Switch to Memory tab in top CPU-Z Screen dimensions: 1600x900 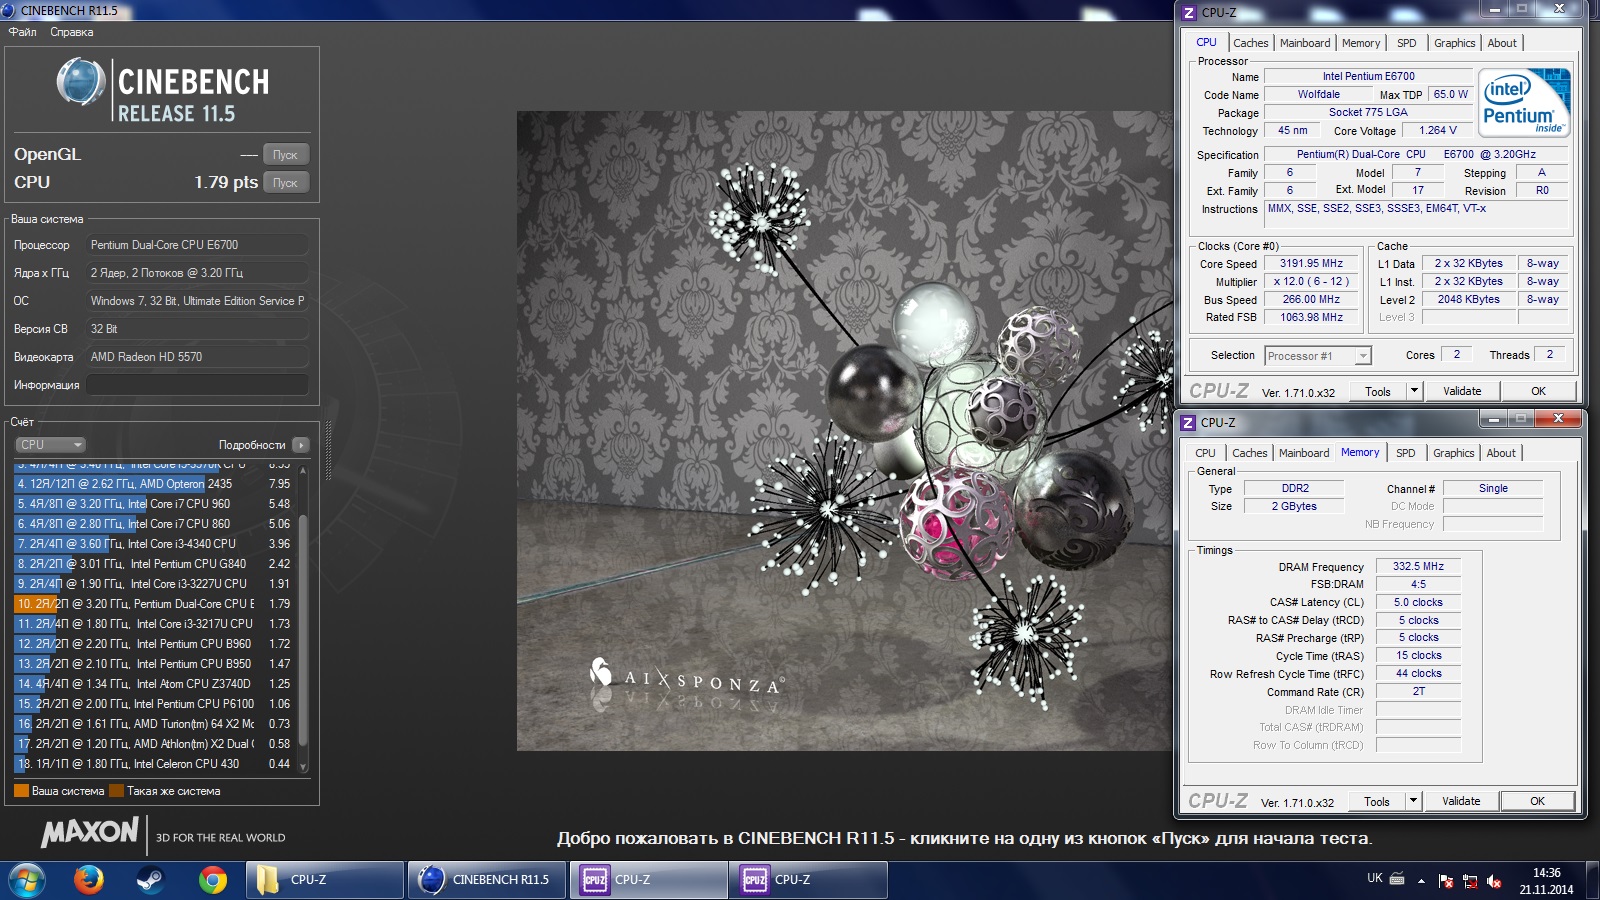(1361, 43)
